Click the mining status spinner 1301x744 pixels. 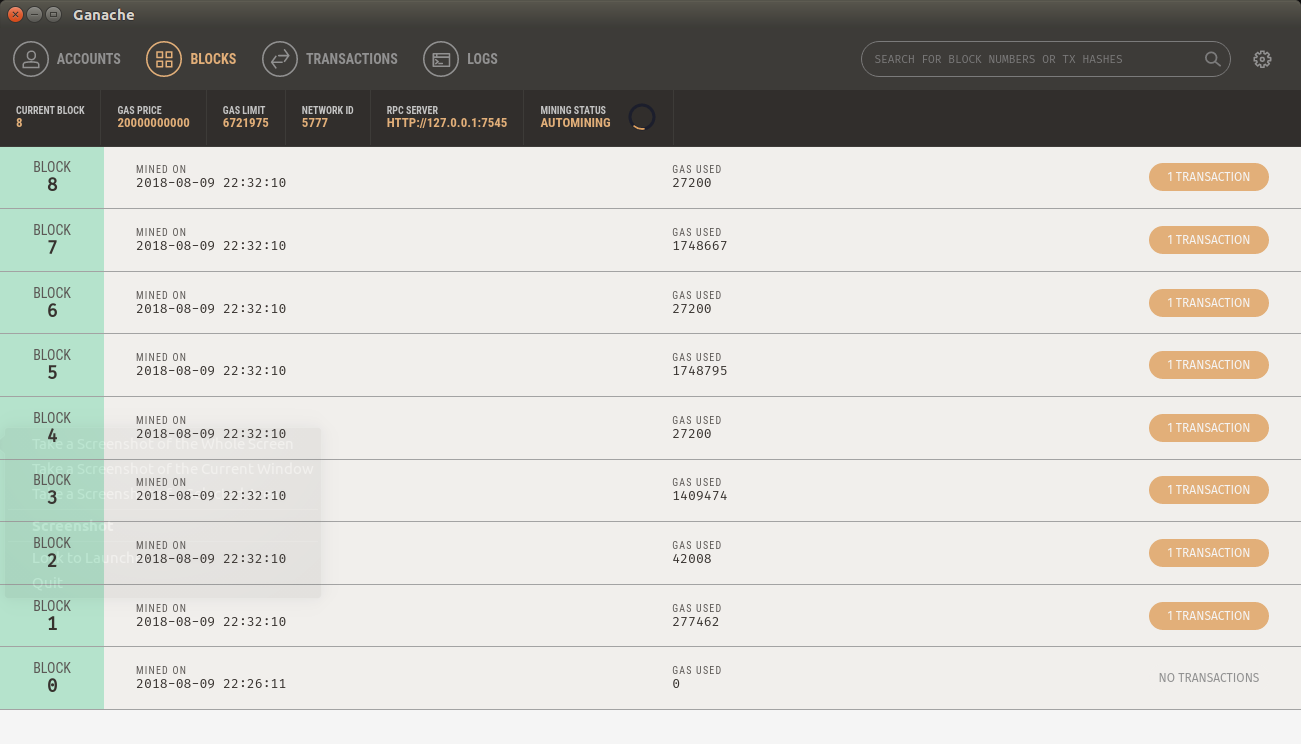tap(642, 117)
